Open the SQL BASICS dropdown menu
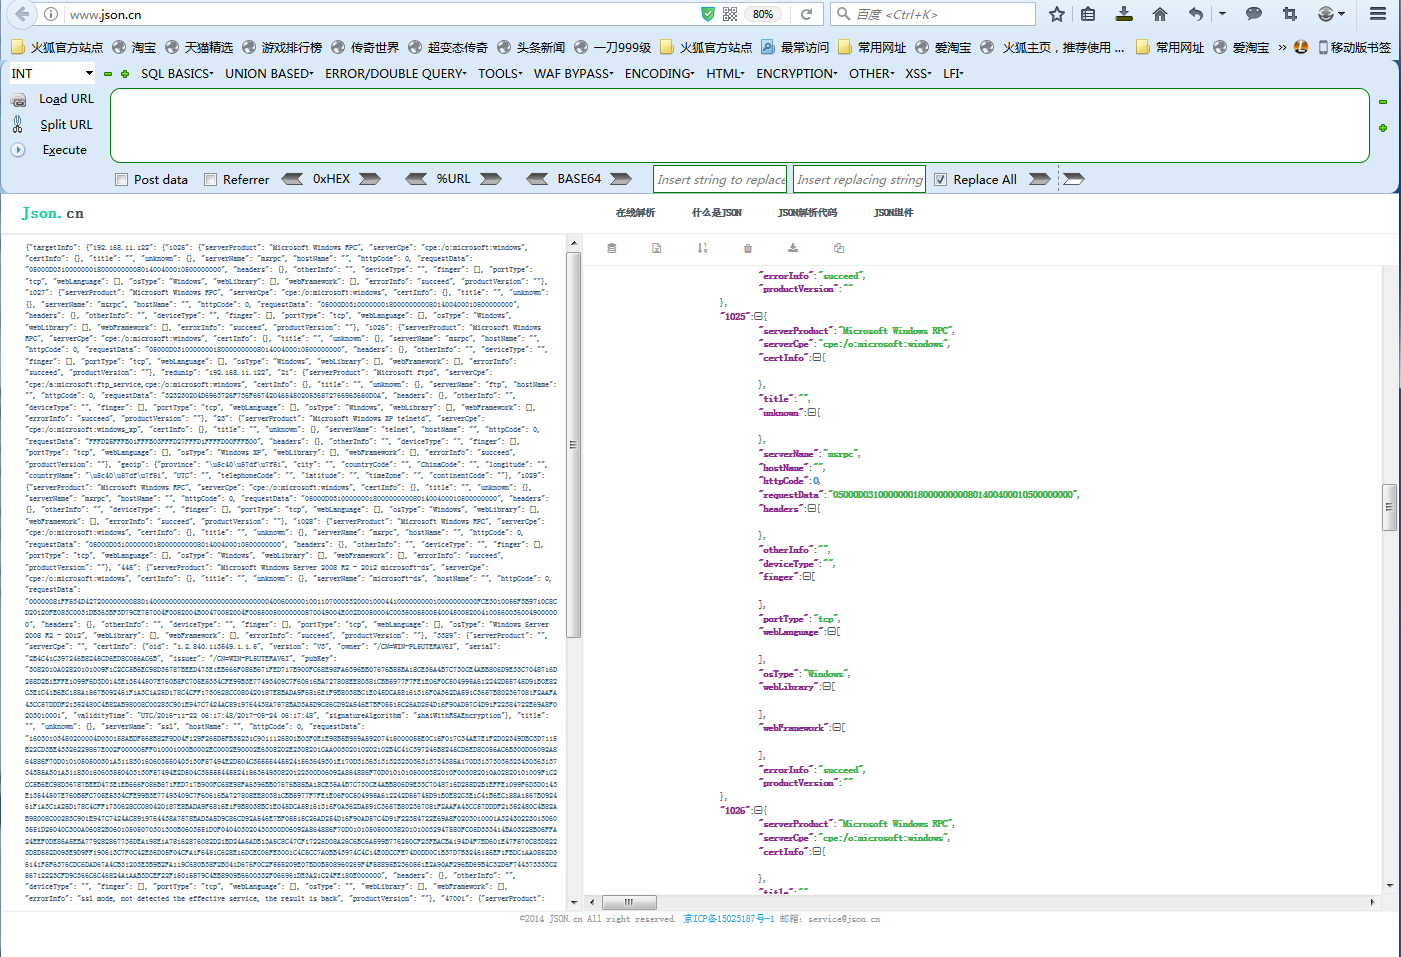This screenshot has height=957, width=1401. coord(177,73)
